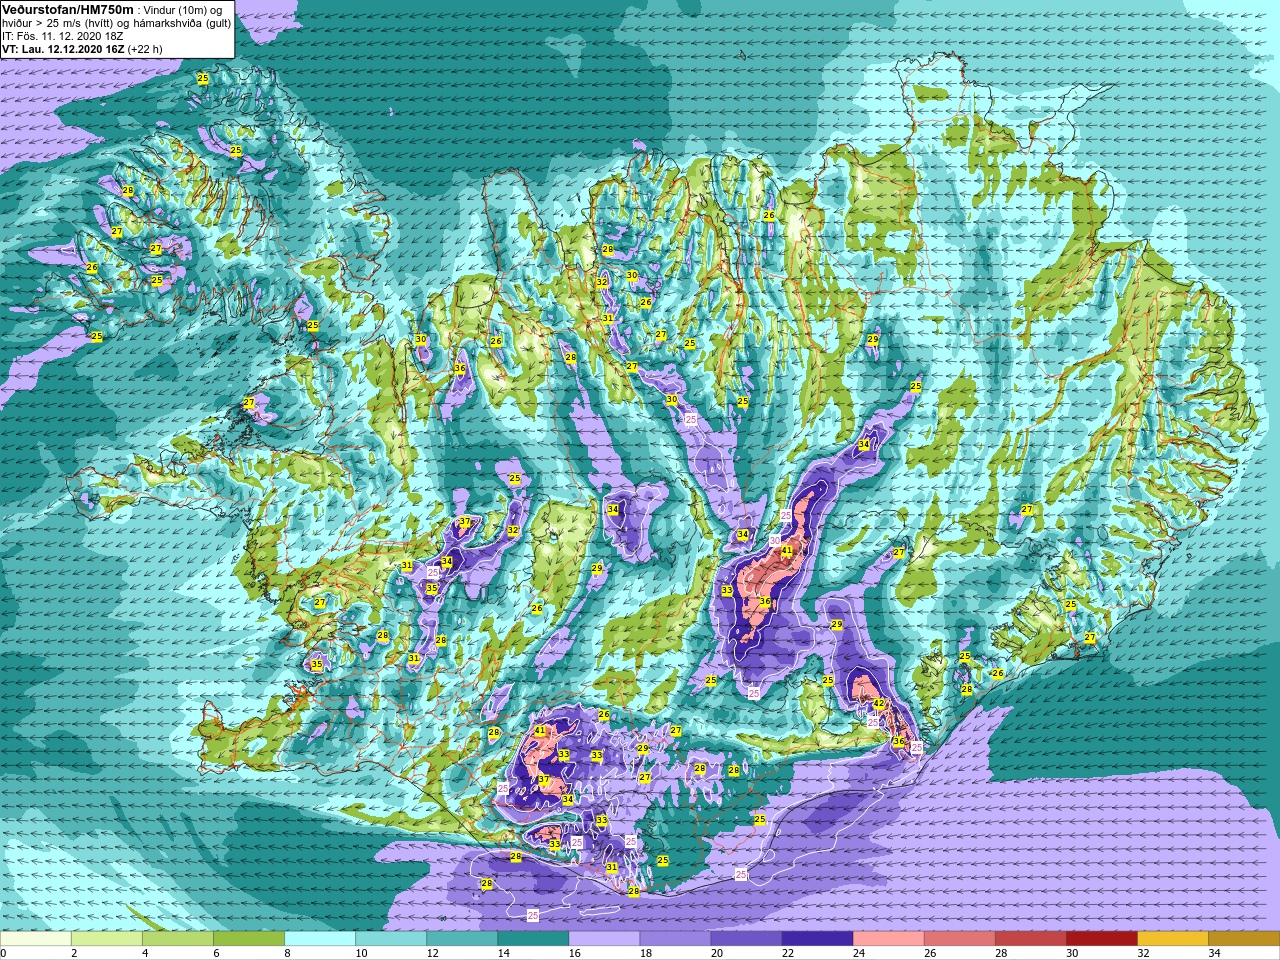1280x960 pixels.
Task: Pick the green 4–6 legend swatch
Action: pos(177,939)
